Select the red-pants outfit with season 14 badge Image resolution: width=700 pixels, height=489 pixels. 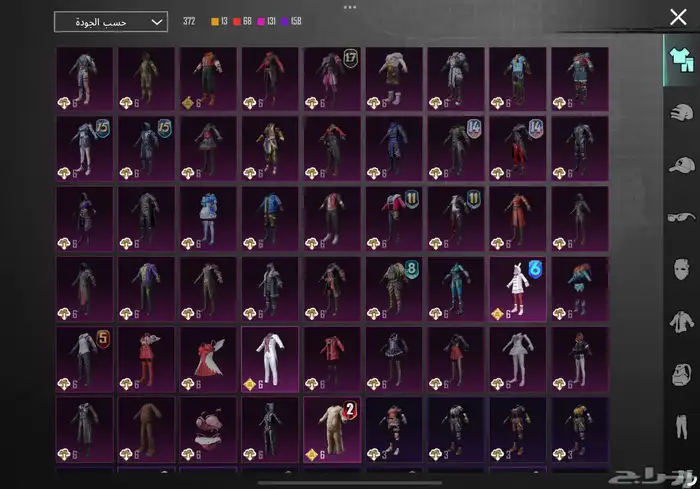[518, 149]
